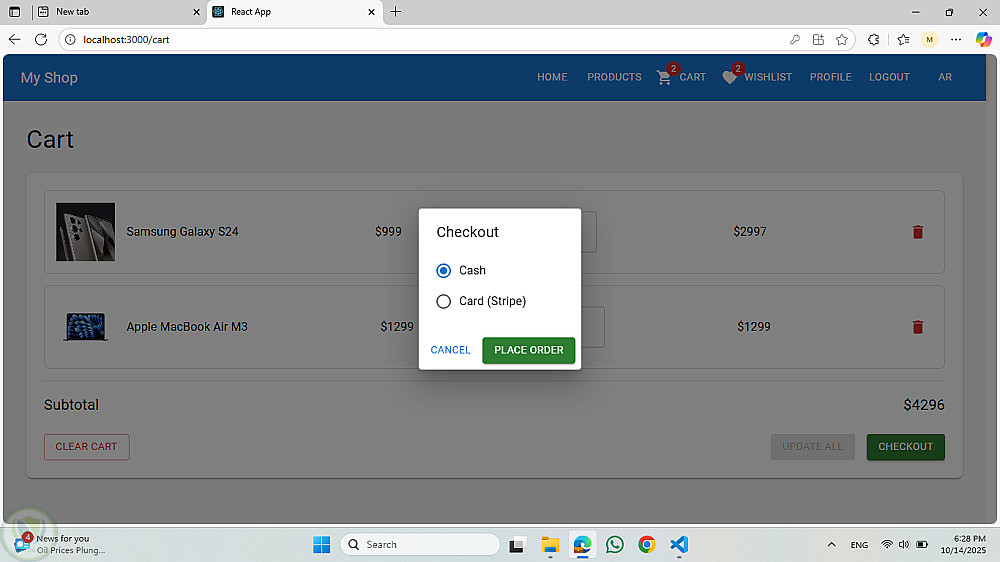Refresh the page with reload icon

pos(41,40)
